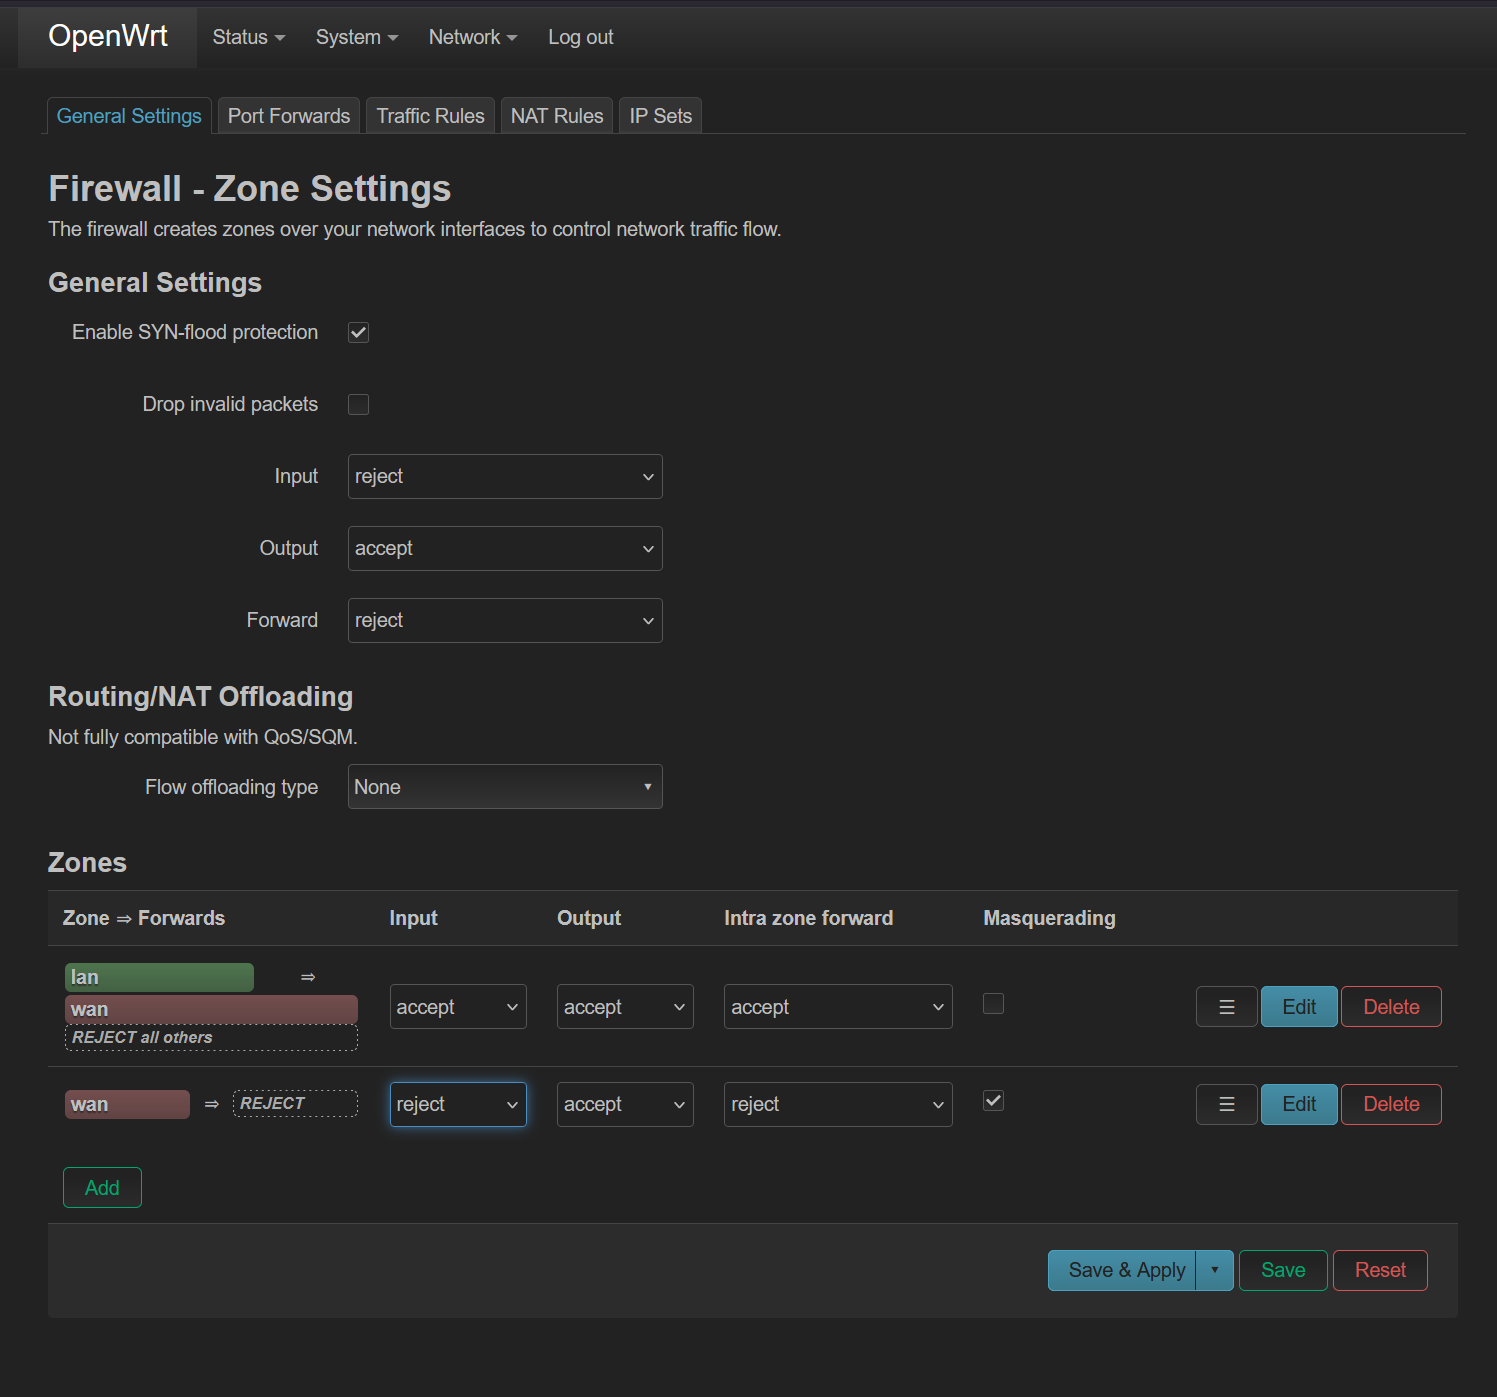Open the general Forward policy dropdown
1497x1397 pixels.
[x=505, y=620]
